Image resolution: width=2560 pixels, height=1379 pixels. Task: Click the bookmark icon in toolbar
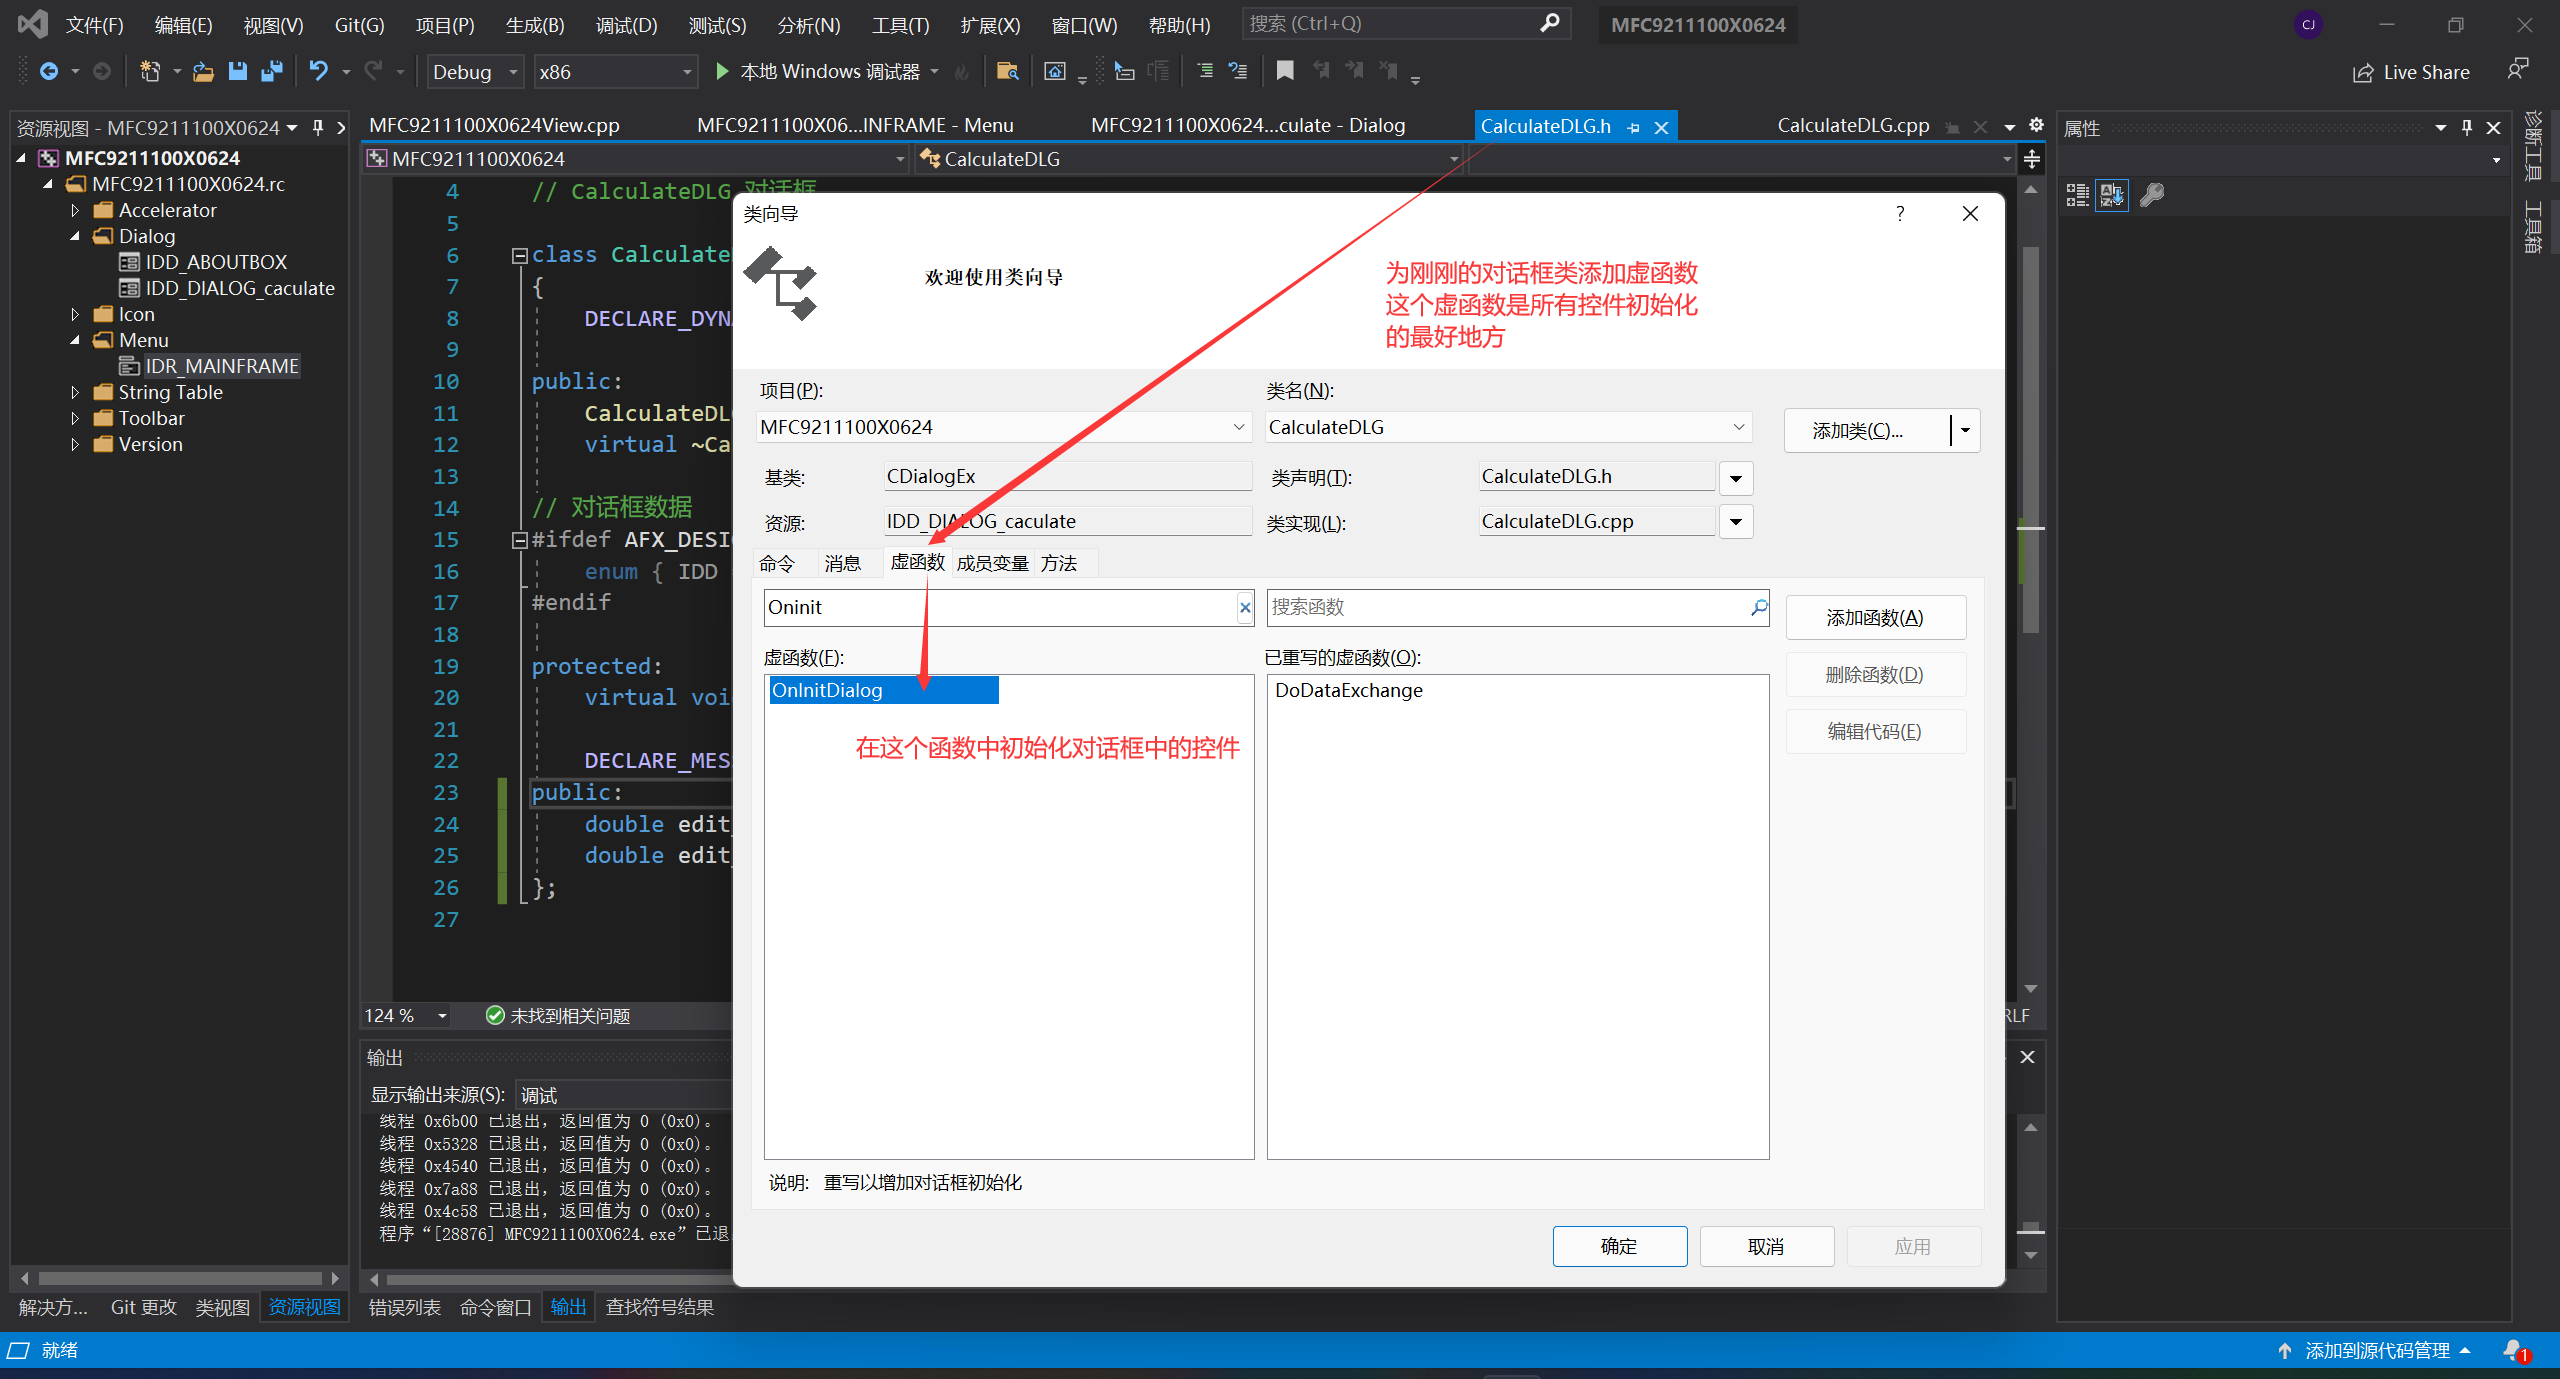click(1285, 71)
